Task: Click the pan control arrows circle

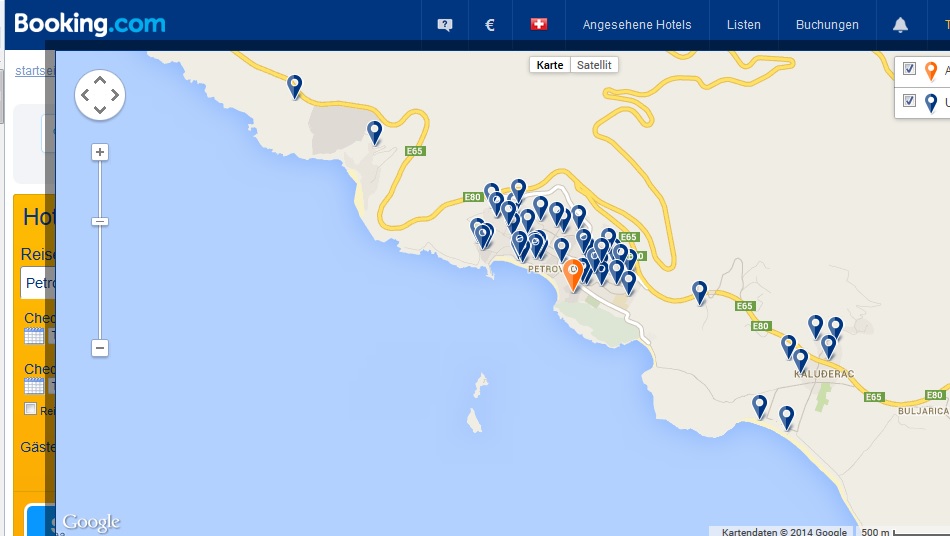Action: pos(100,95)
